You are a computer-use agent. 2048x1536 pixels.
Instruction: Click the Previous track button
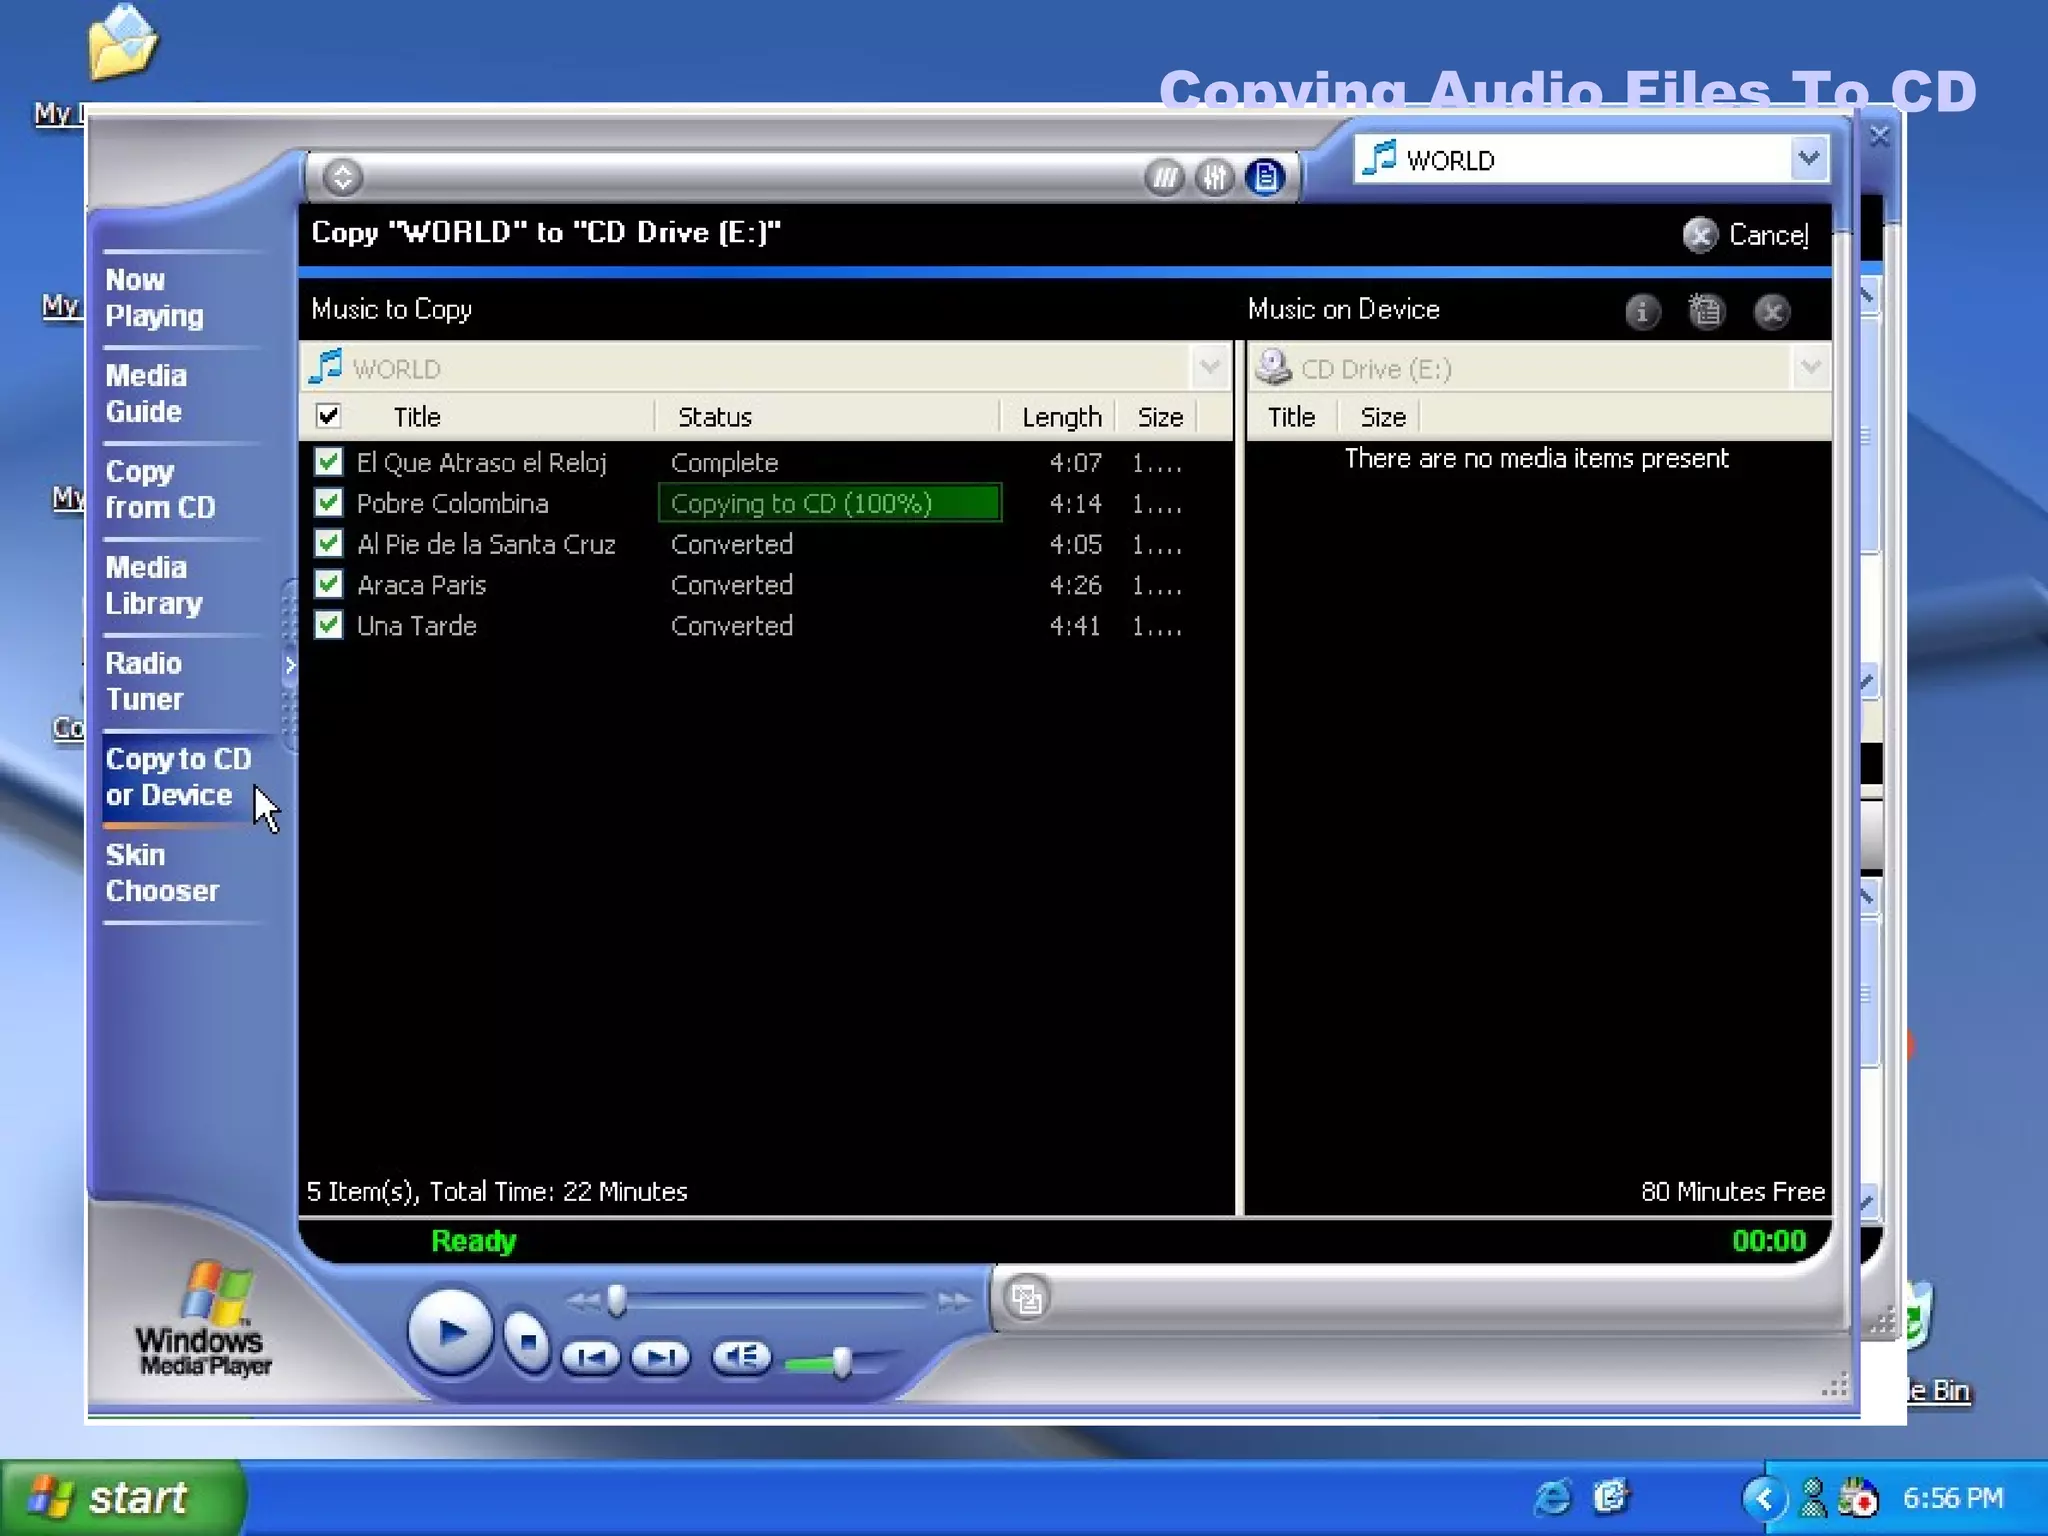tap(591, 1357)
